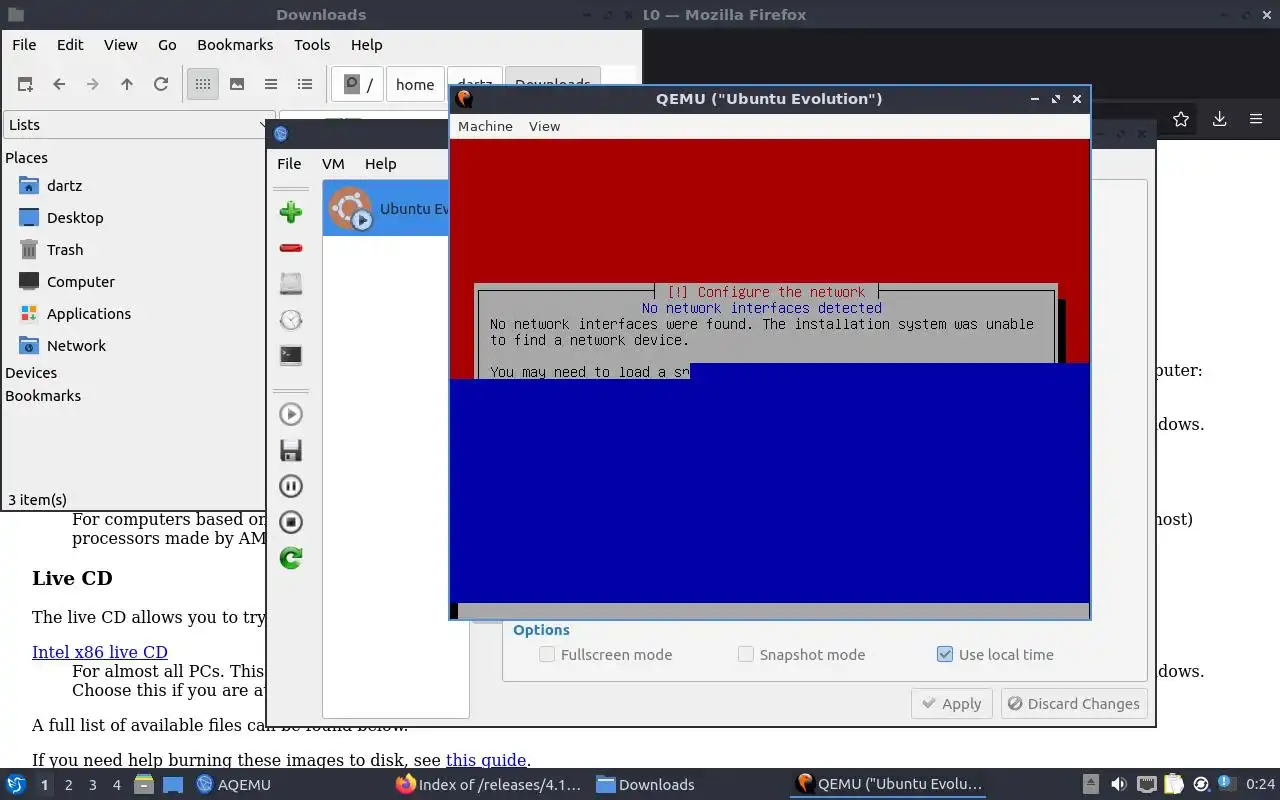Image resolution: width=1280 pixels, height=800 pixels.
Task: Open the AQEMU disk drive toolbar icon
Action: 291,284
